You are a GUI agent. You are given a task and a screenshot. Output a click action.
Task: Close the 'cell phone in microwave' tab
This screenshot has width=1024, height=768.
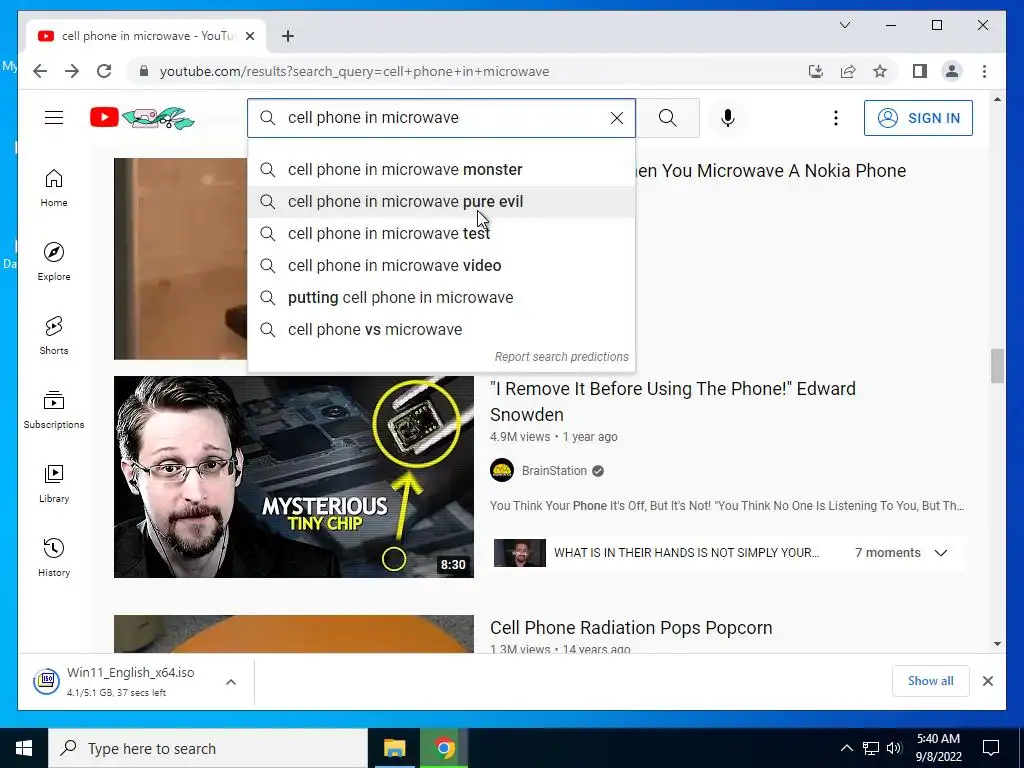[249, 36]
